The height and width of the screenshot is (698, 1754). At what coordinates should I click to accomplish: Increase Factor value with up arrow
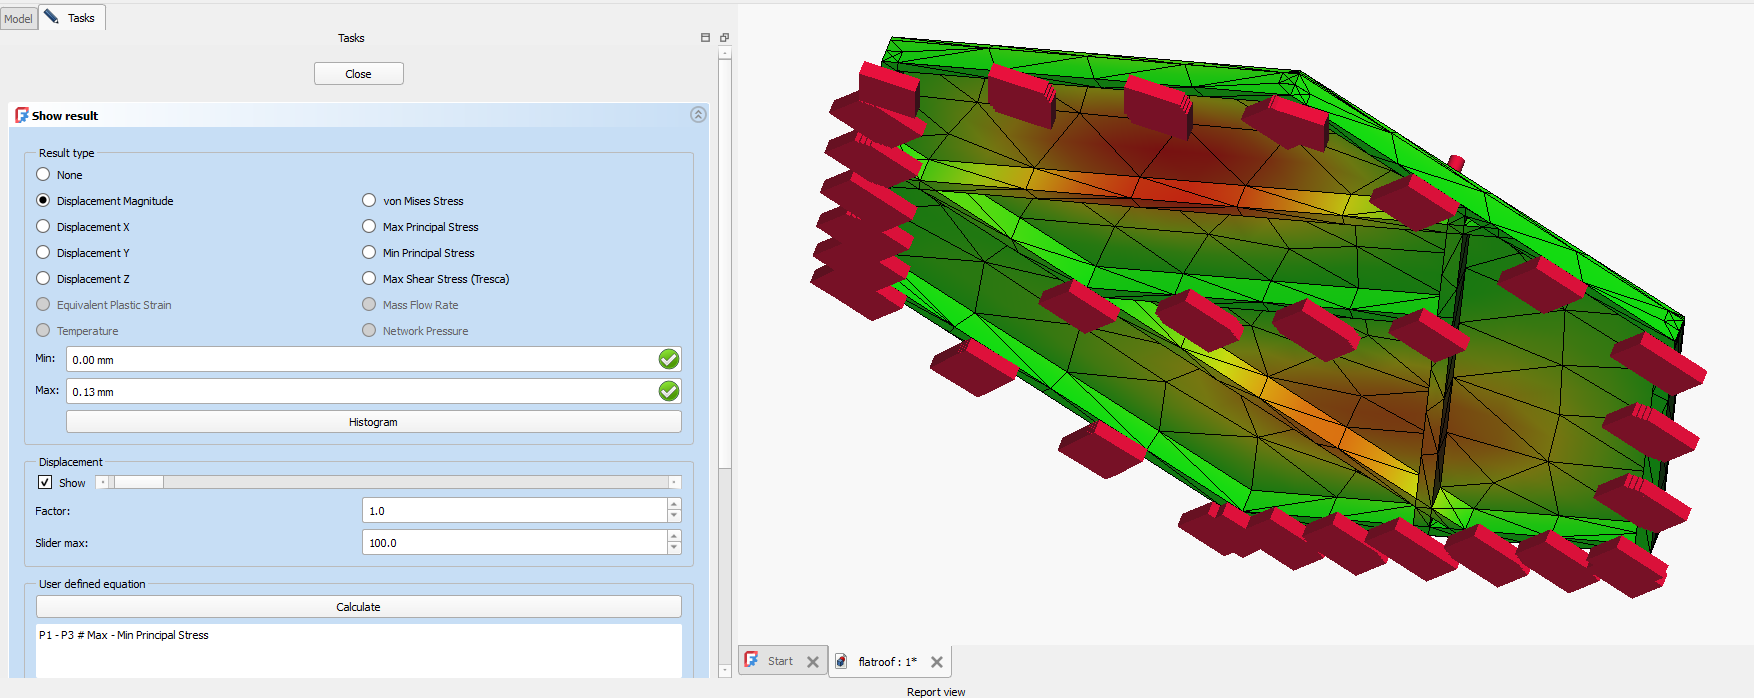(674, 505)
